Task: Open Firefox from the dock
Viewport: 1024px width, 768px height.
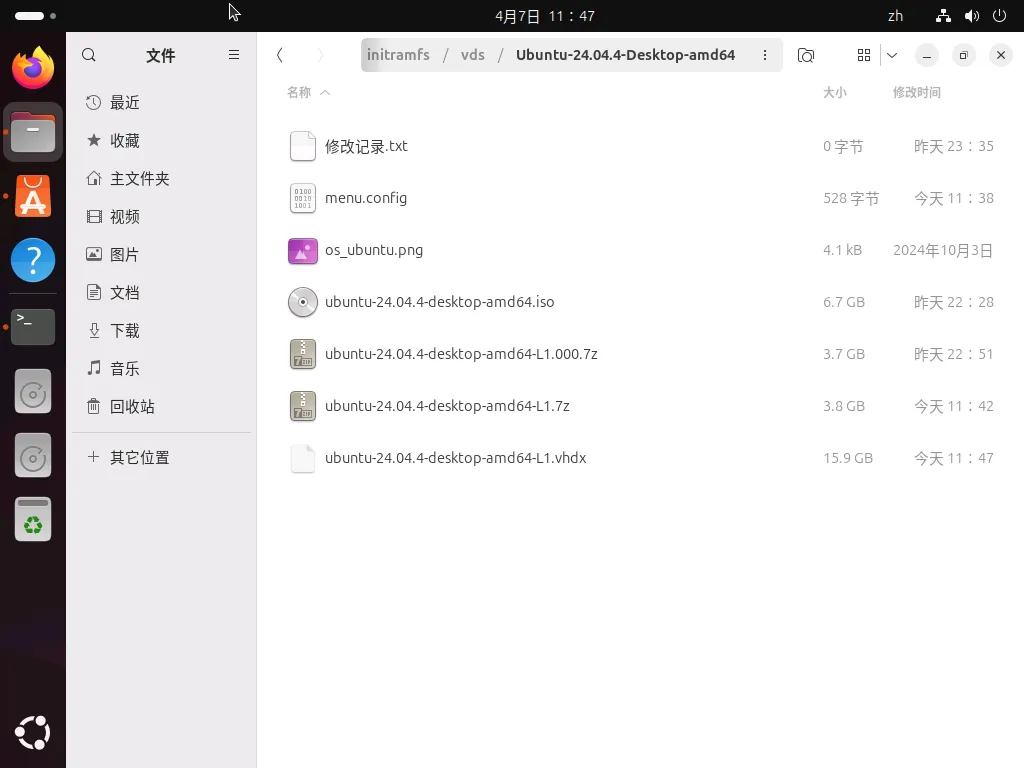Action: (x=33, y=68)
